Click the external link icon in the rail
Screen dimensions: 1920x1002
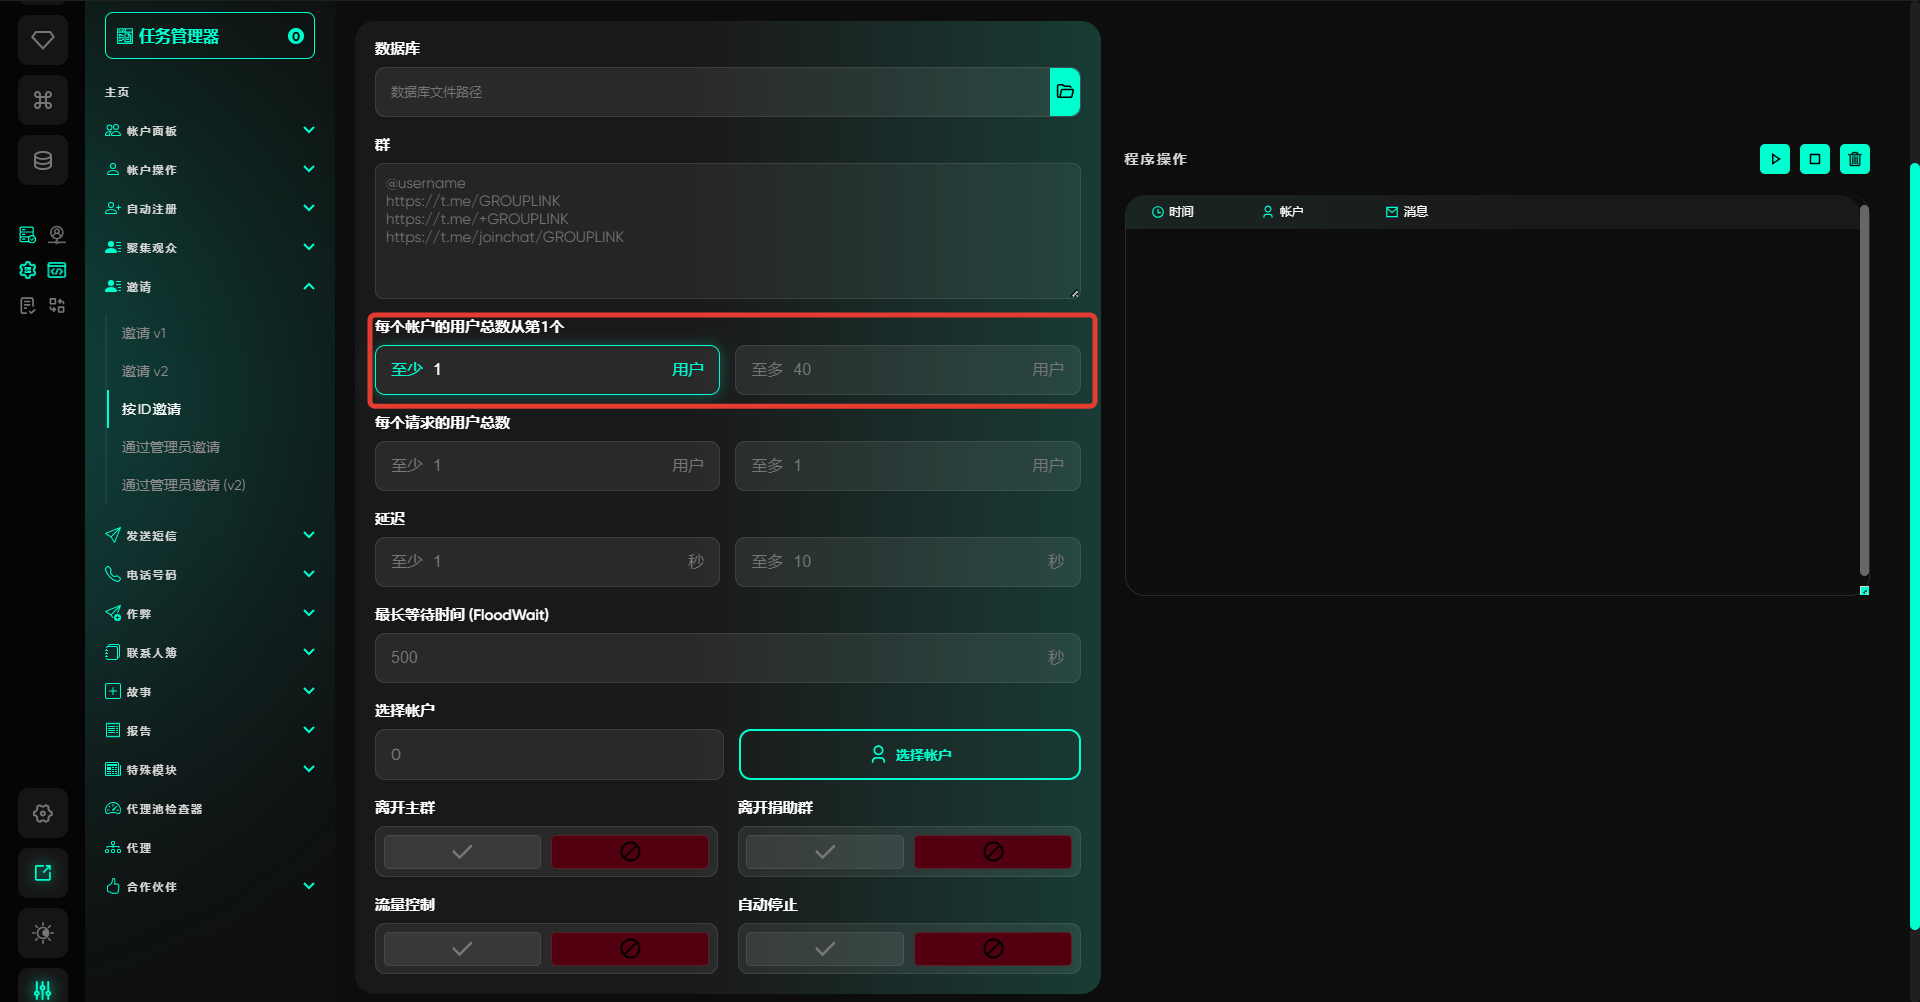click(x=43, y=873)
